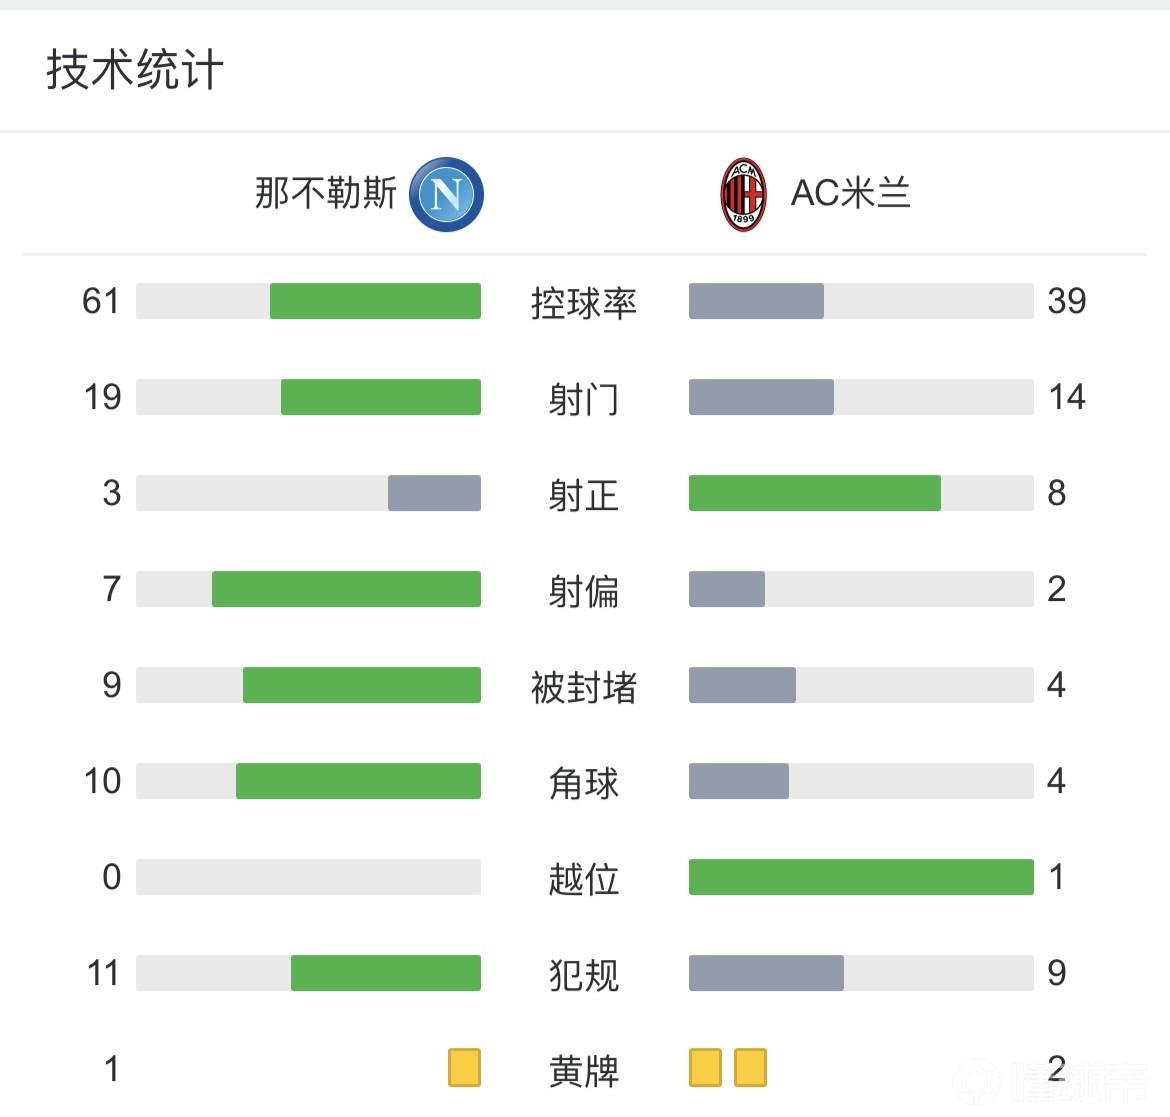Image resolution: width=1170 pixels, height=1117 pixels.
Task: Click the 控球率 stat label
Action: coord(584,303)
